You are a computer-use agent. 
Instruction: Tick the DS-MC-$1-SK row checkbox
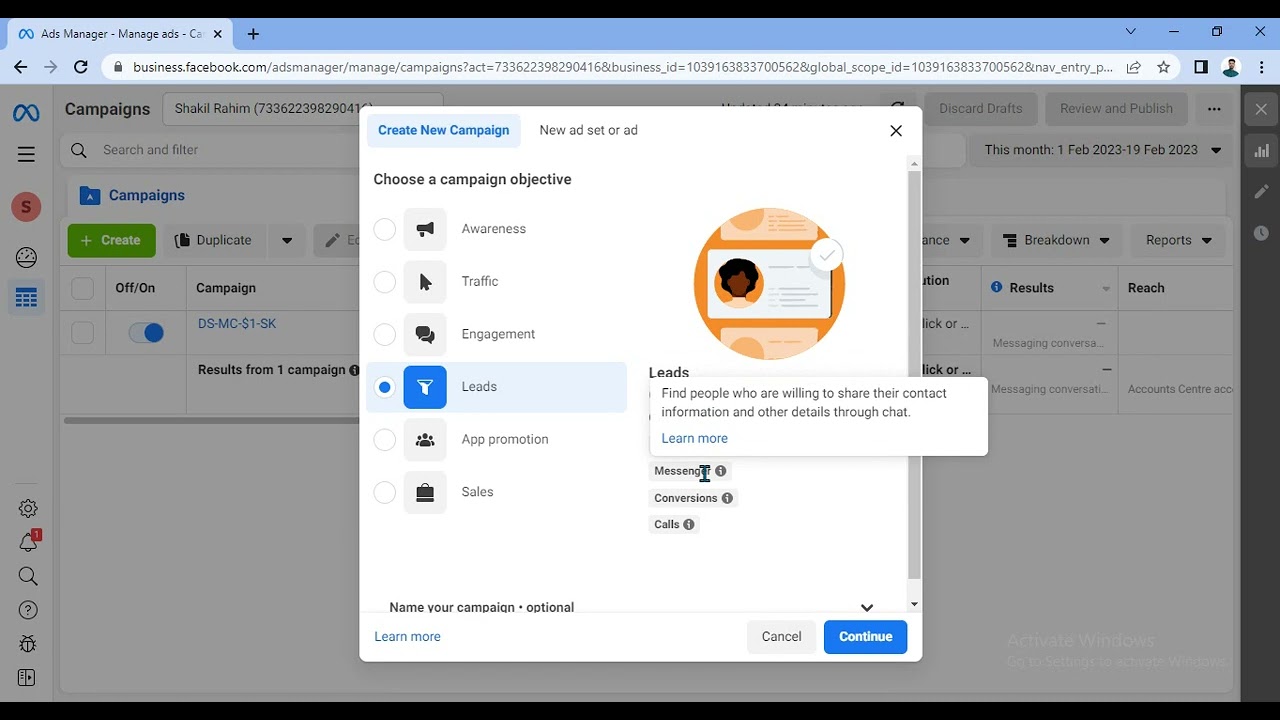tap(82, 333)
